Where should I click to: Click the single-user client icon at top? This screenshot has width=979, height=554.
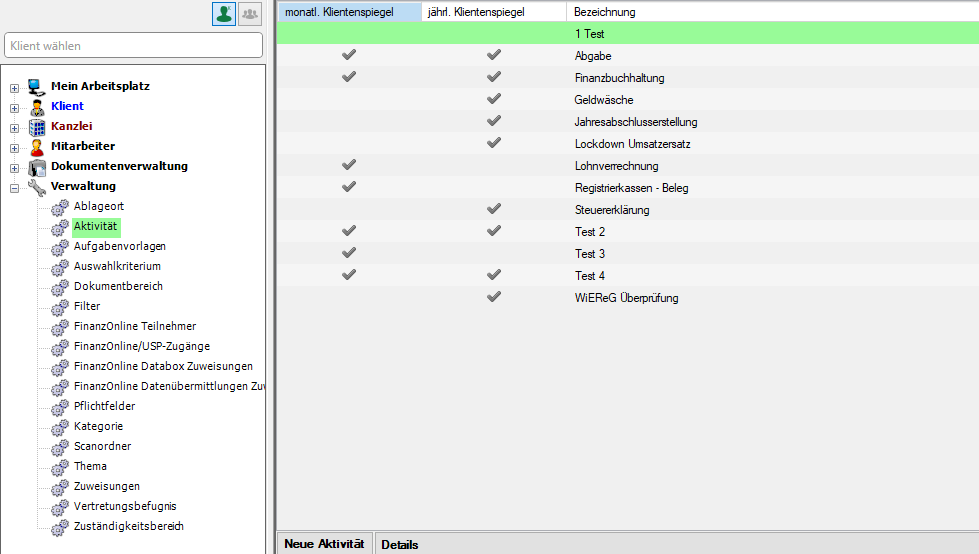pyautogui.click(x=224, y=14)
